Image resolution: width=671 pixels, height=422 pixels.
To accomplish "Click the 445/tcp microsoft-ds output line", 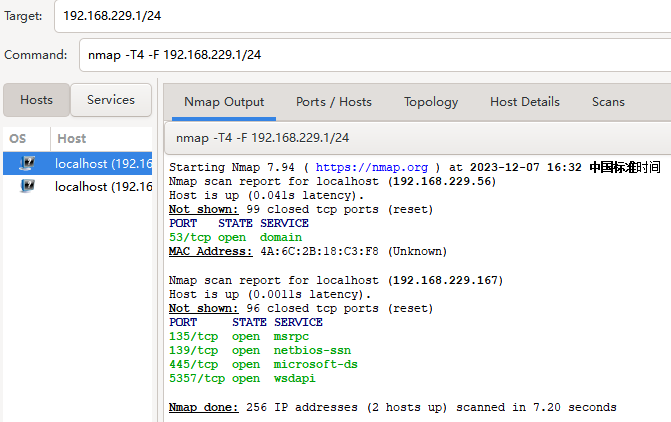I will click(263, 364).
